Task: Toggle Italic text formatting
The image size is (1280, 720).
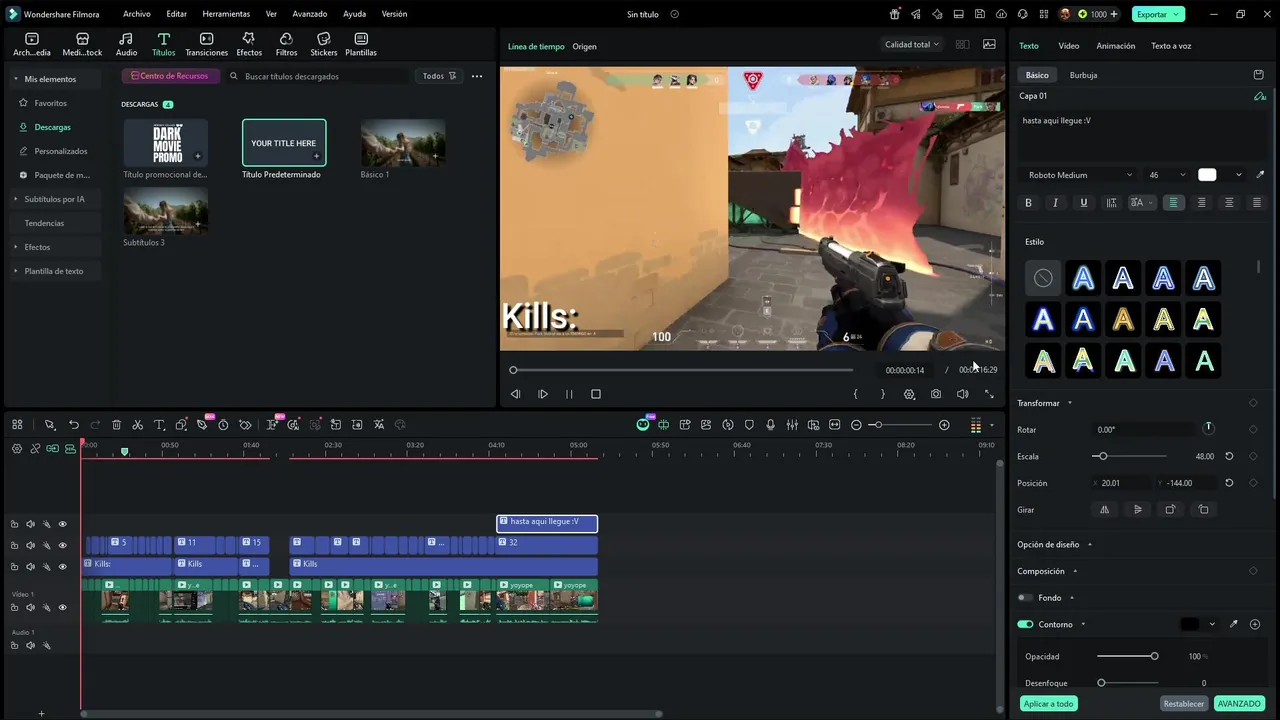Action: (1055, 203)
